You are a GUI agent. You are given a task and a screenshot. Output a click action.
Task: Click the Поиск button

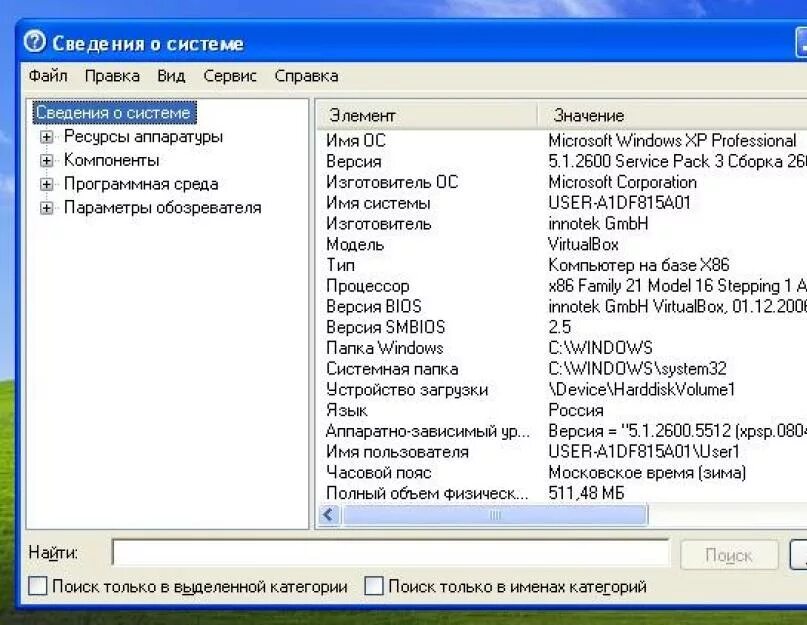click(x=729, y=555)
